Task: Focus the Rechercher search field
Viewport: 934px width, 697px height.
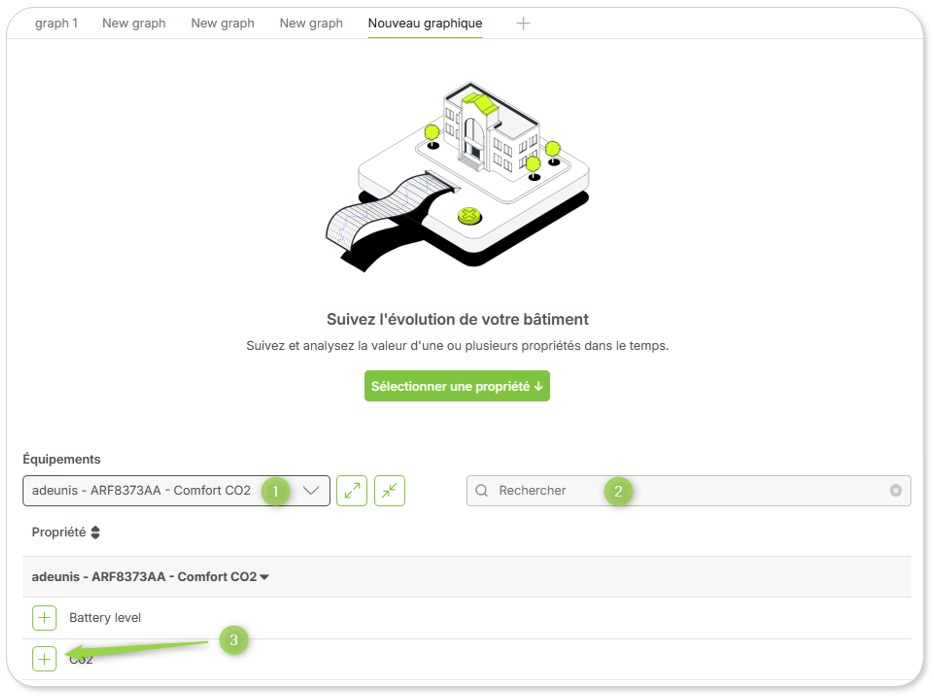Action: pos(689,490)
